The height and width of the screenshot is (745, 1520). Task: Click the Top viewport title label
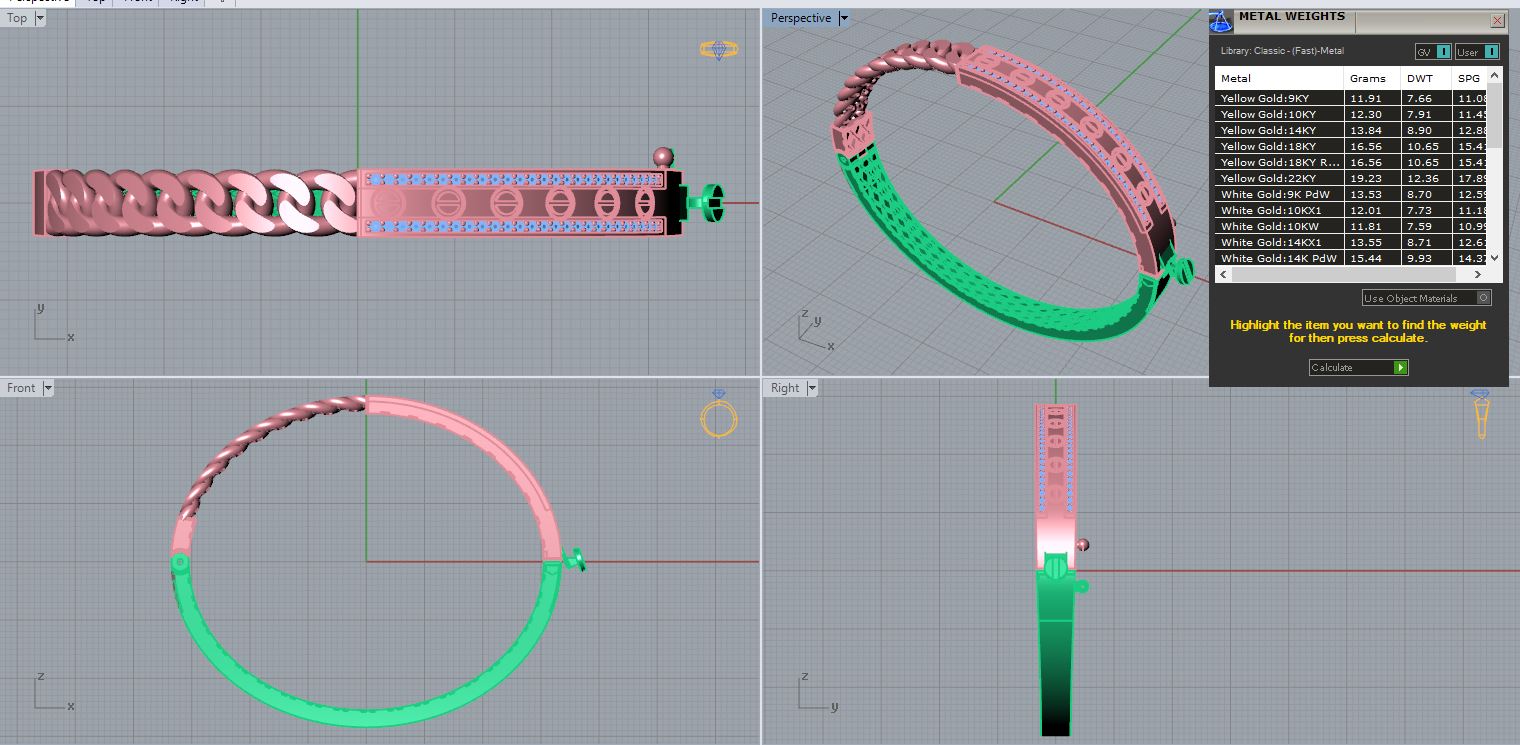17,18
